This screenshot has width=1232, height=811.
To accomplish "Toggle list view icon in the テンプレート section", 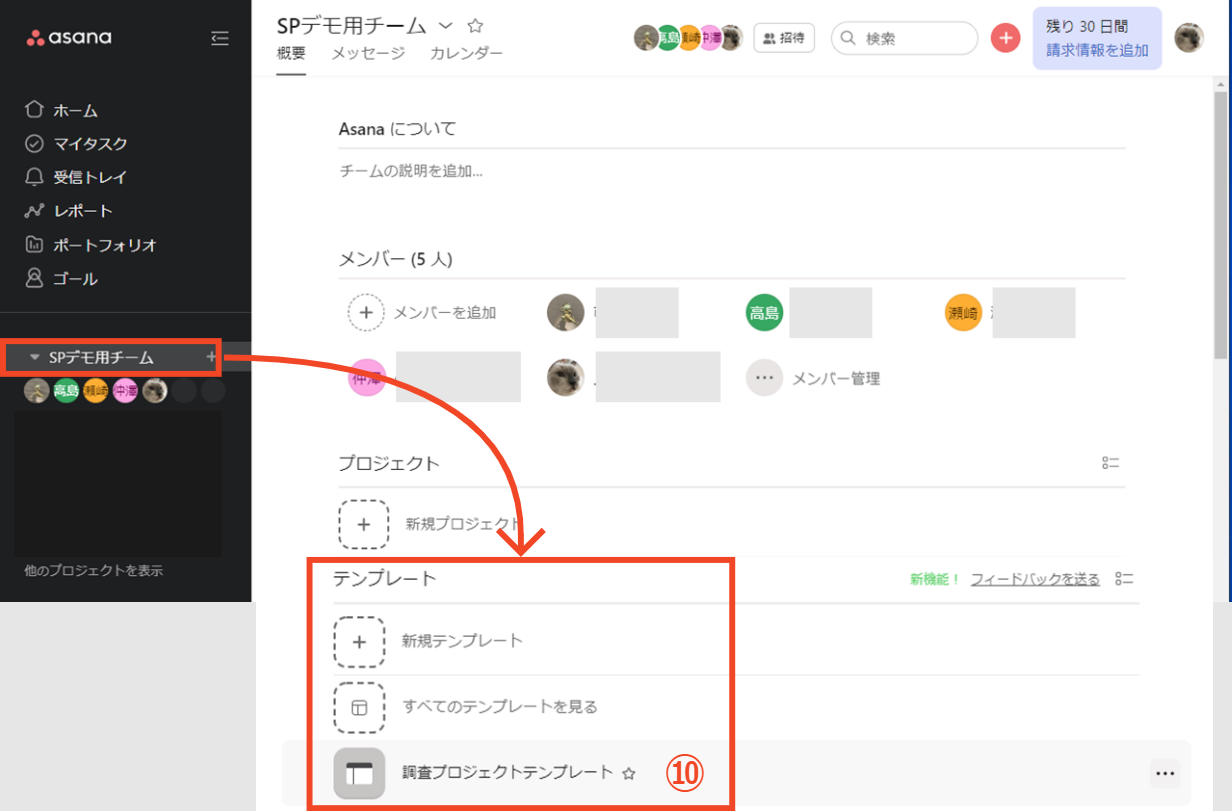I will 1124,579.
